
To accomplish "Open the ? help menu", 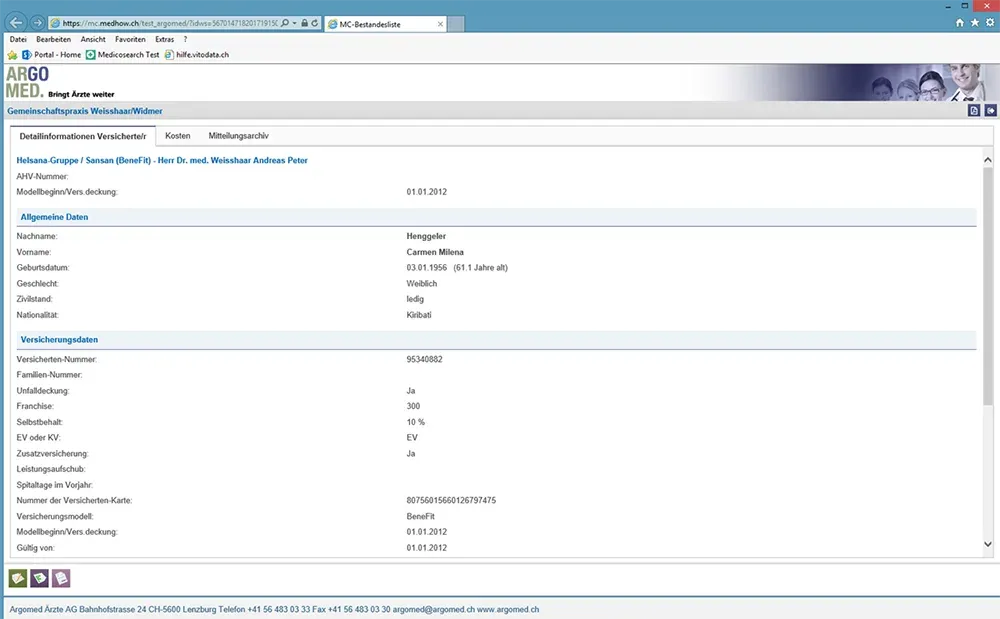I will 186,40.
